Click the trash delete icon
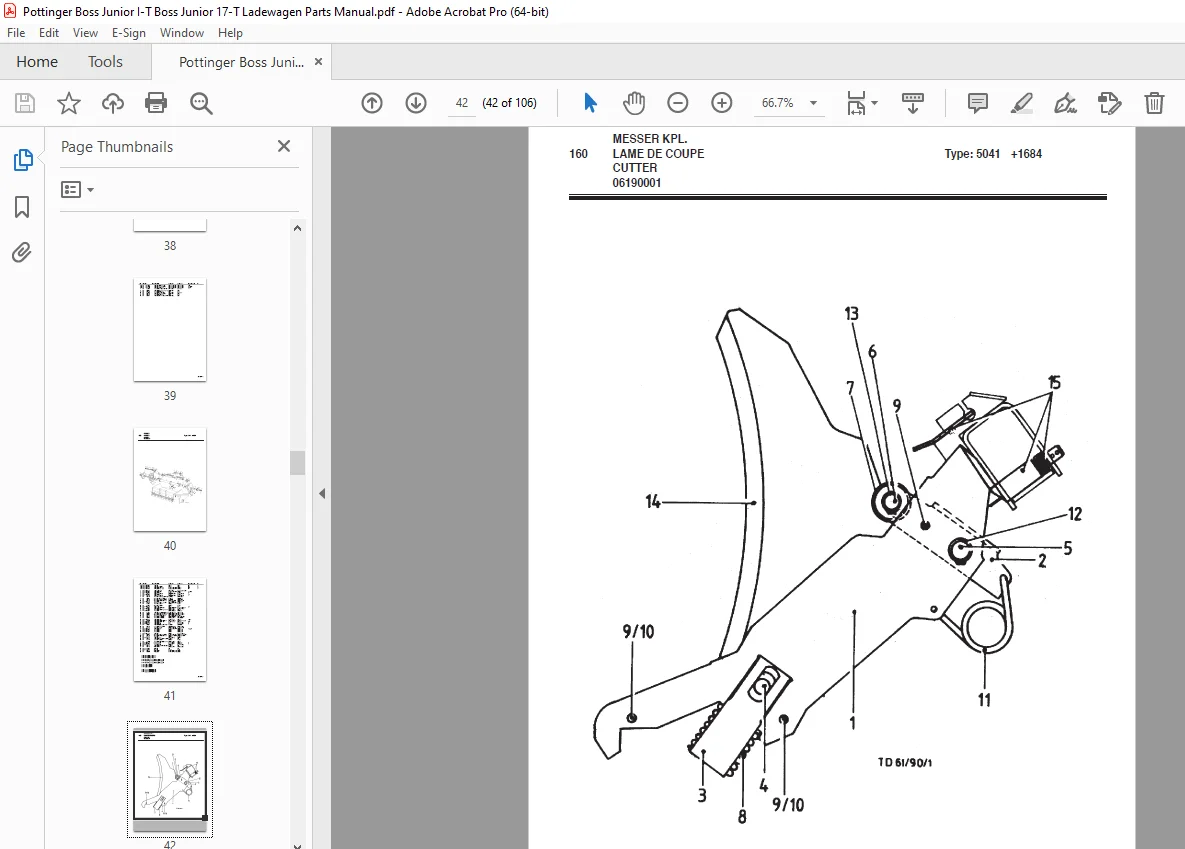 [x=1154, y=103]
